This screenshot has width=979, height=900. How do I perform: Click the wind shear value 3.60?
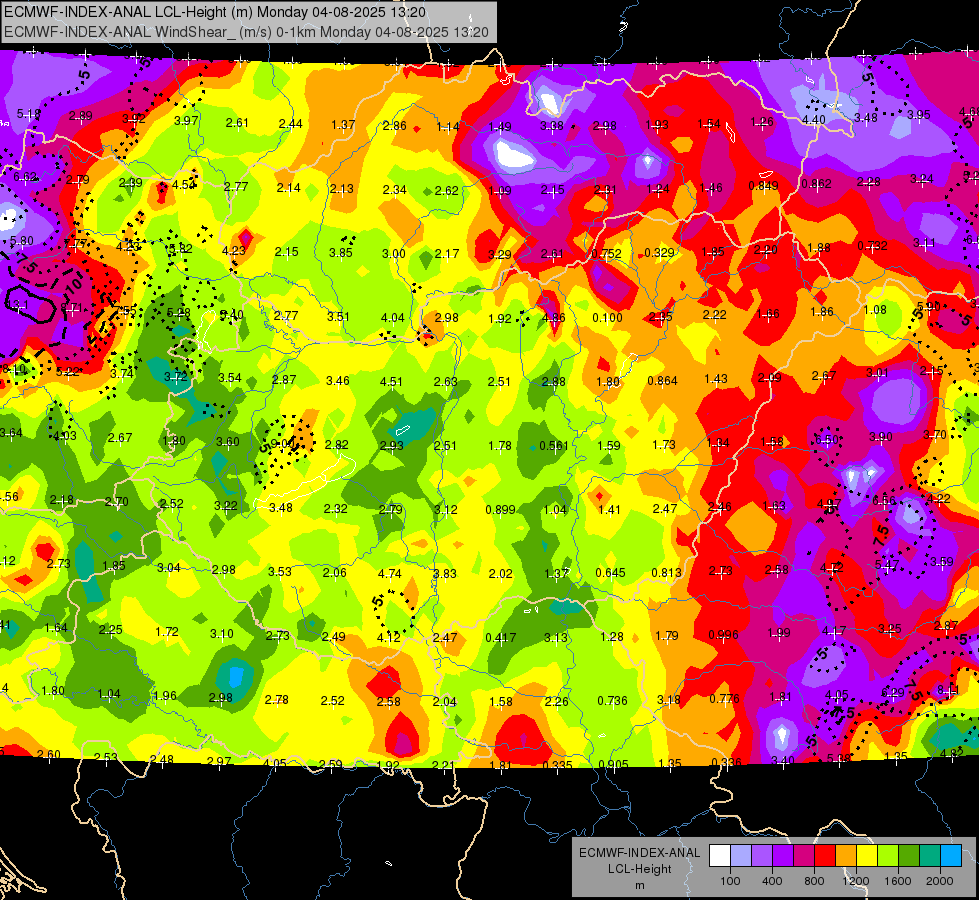(x=228, y=442)
